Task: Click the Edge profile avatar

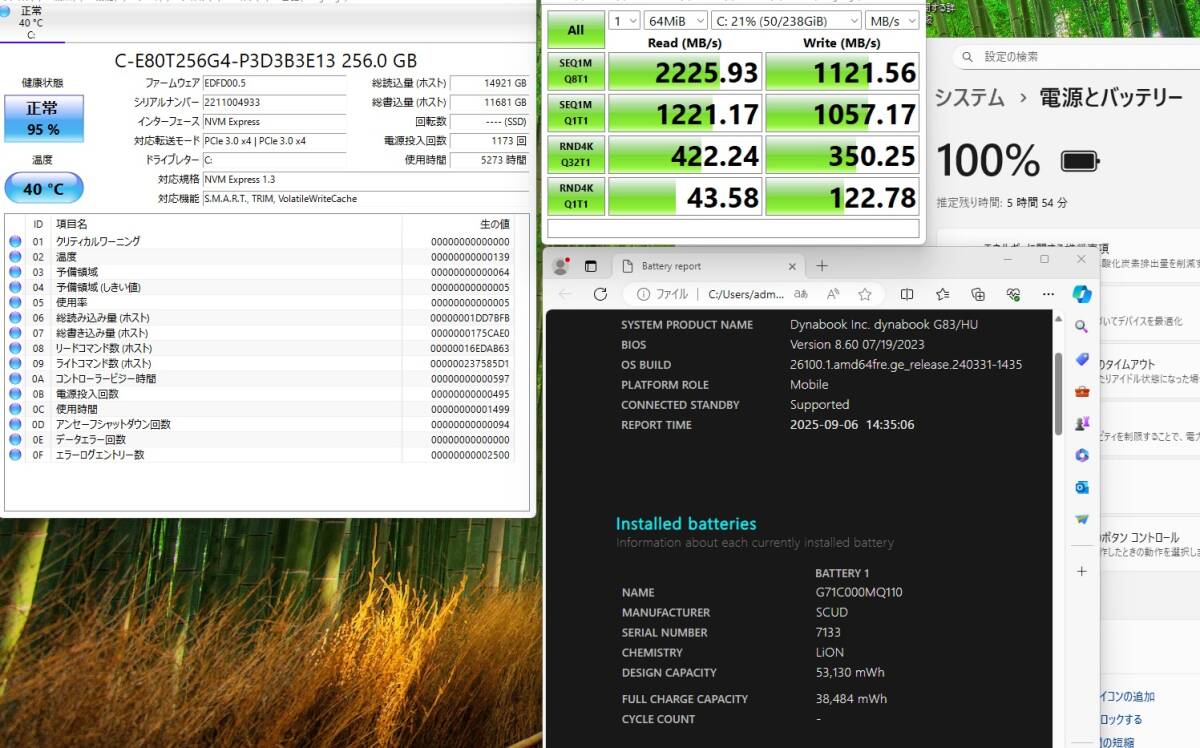Action: pos(560,266)
